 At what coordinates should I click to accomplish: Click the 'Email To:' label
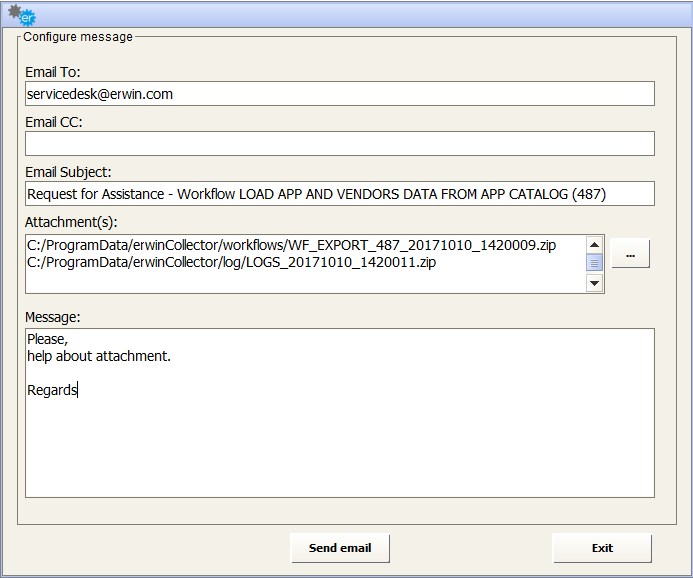click(x=53, y=72)
